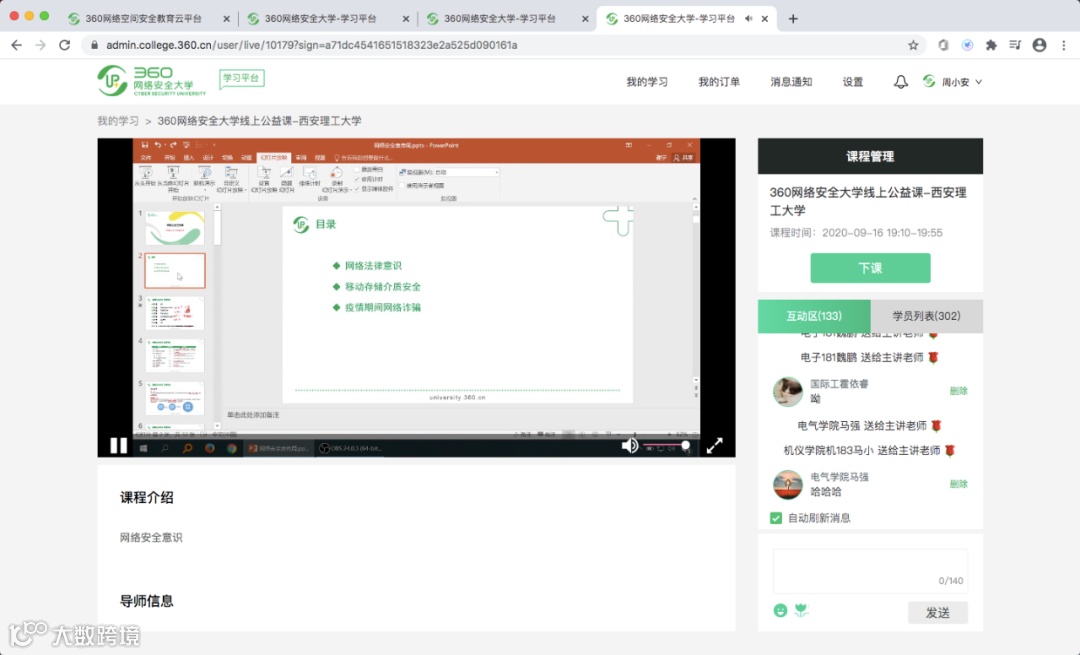
Task: Select message 电气学院马强 送给主讲老师
Action: coord(869,426)
